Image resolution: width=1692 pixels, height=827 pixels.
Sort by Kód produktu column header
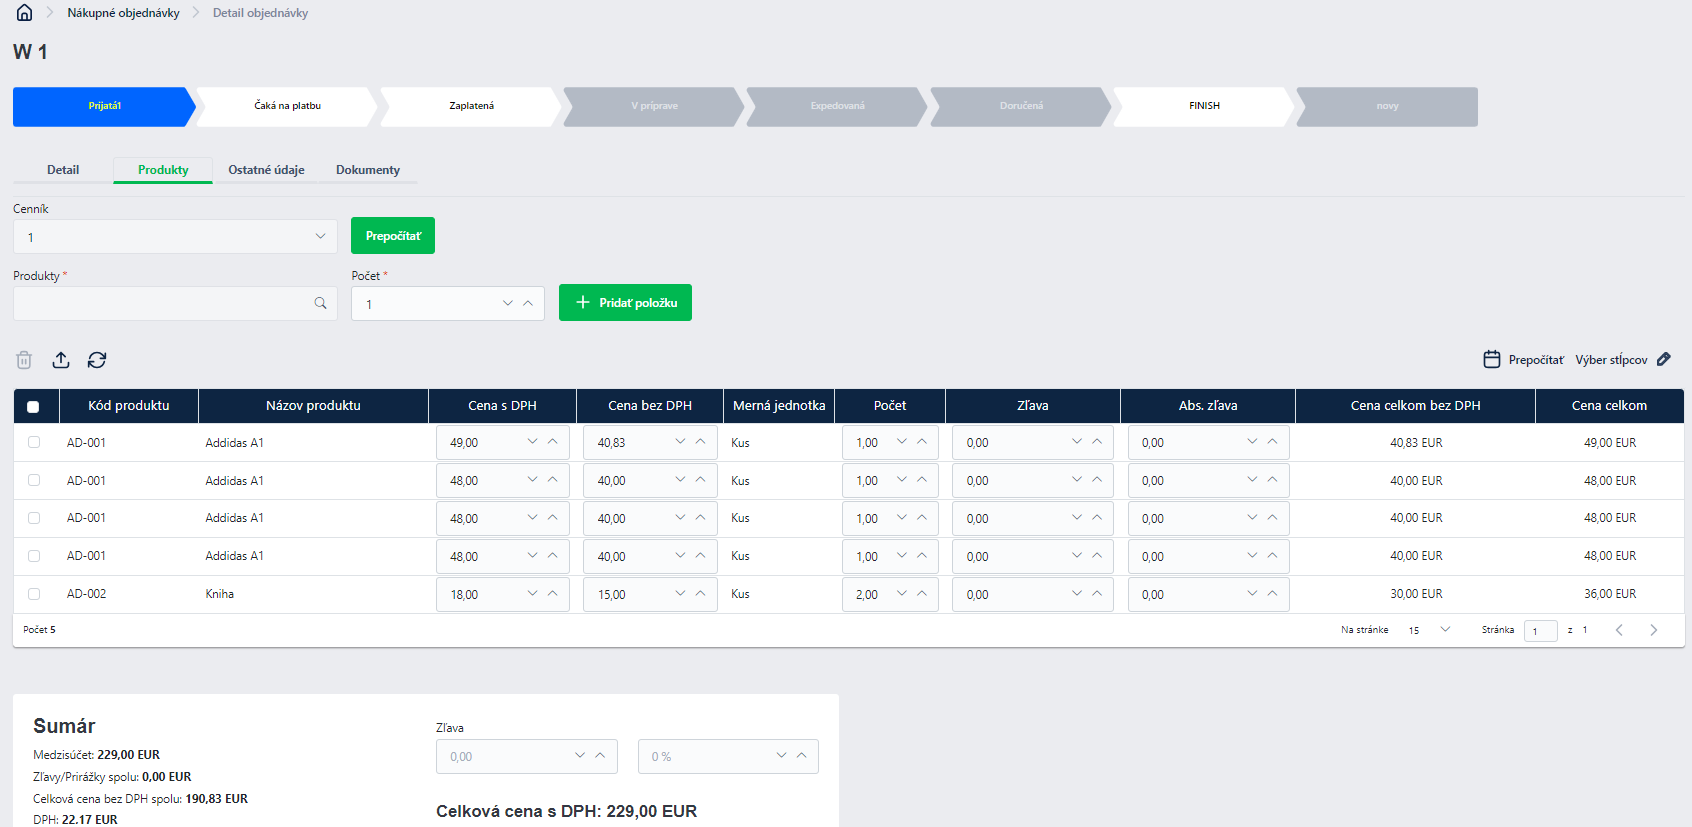129,406
